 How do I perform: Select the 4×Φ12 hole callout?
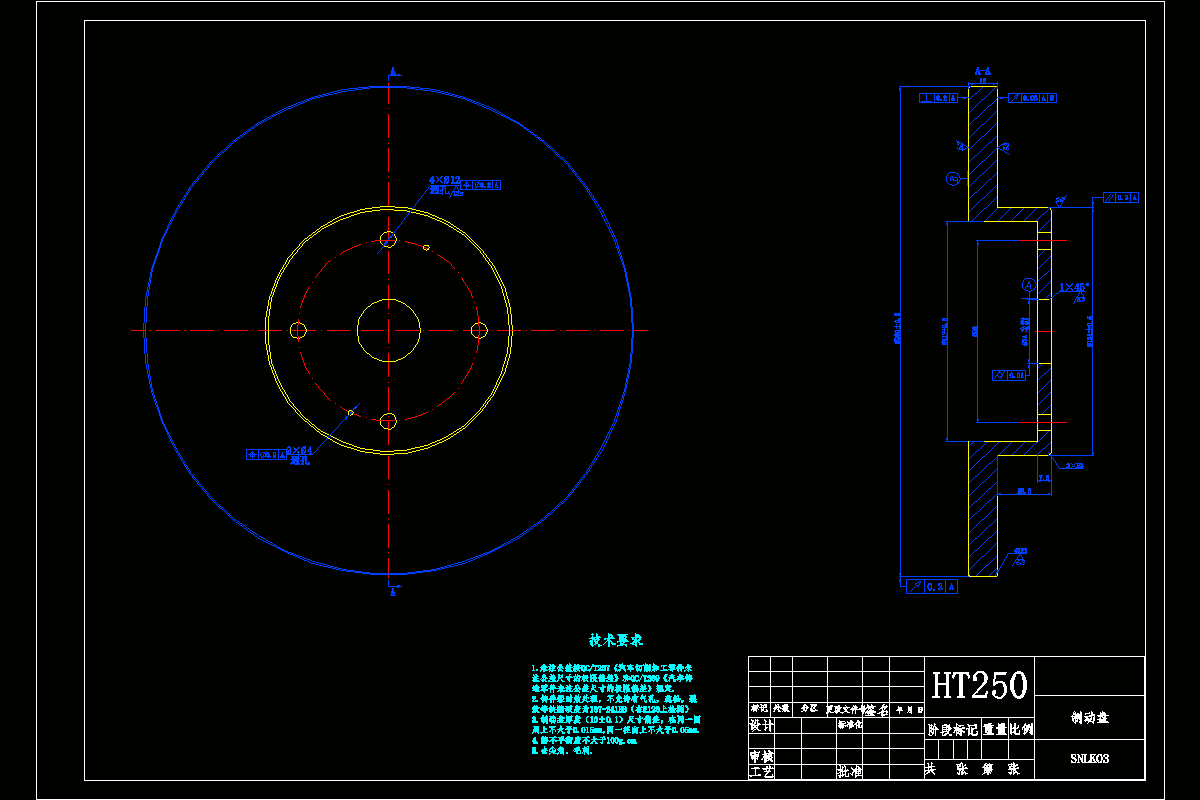(444, 180)
